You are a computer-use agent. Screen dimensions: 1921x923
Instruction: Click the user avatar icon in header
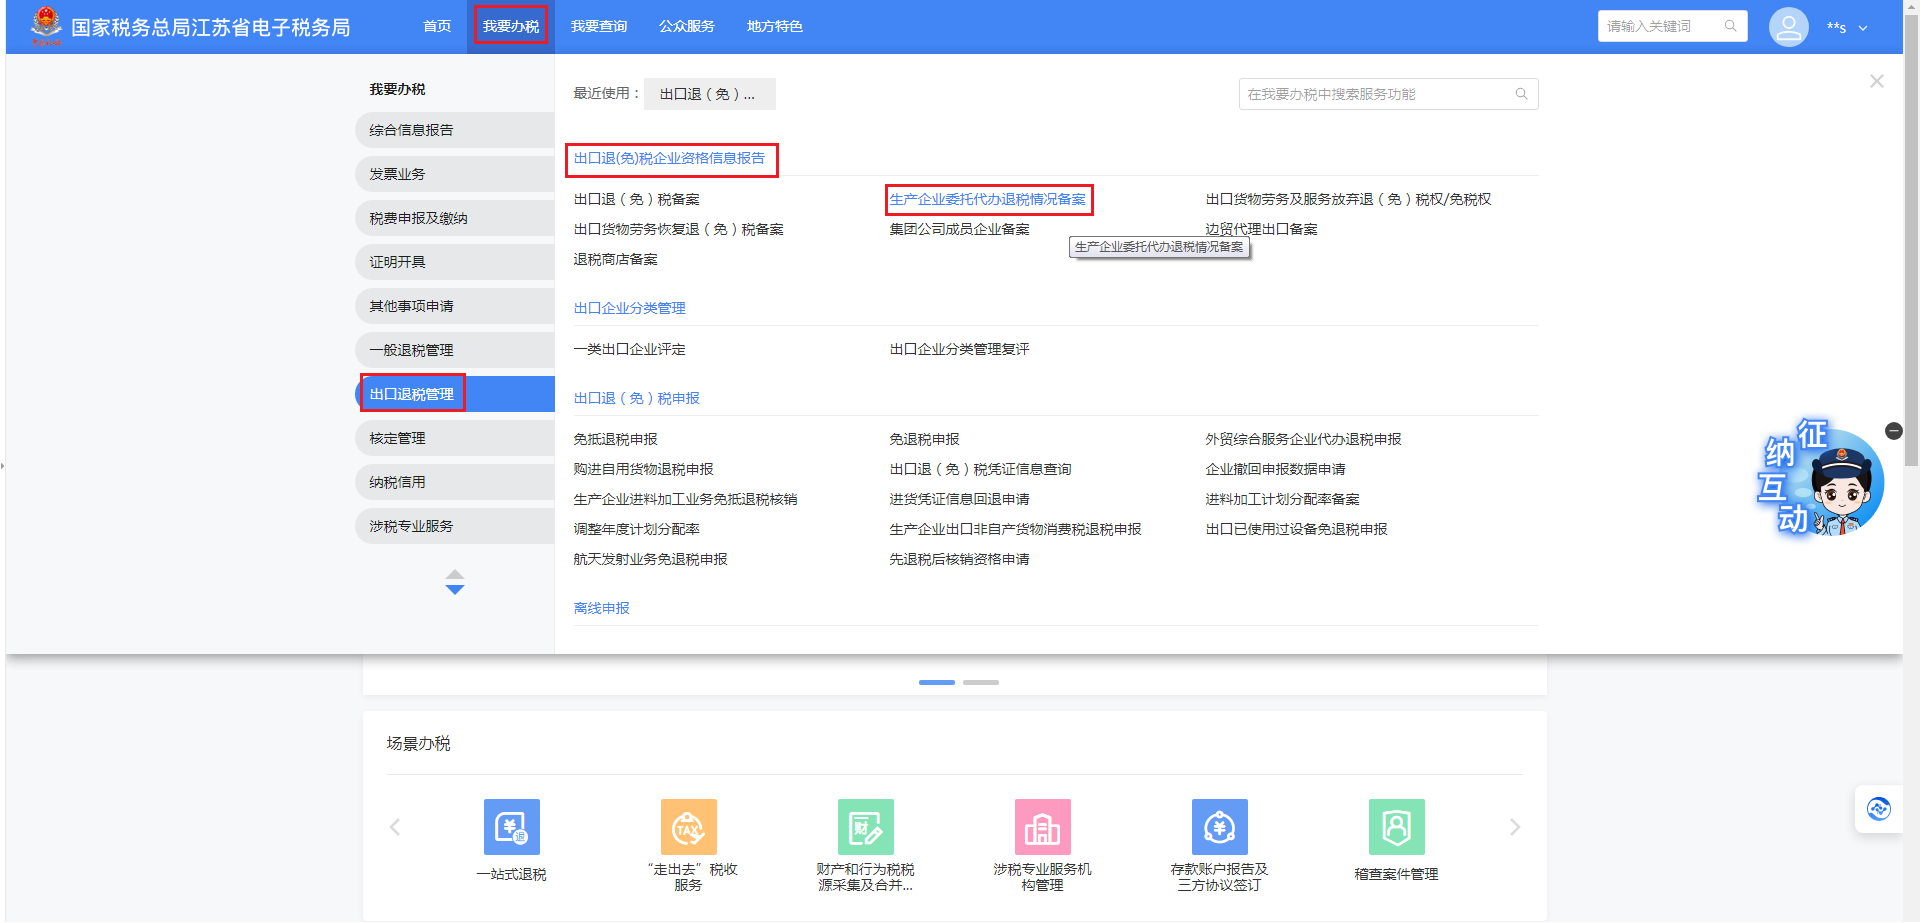tap(1788, 27)
